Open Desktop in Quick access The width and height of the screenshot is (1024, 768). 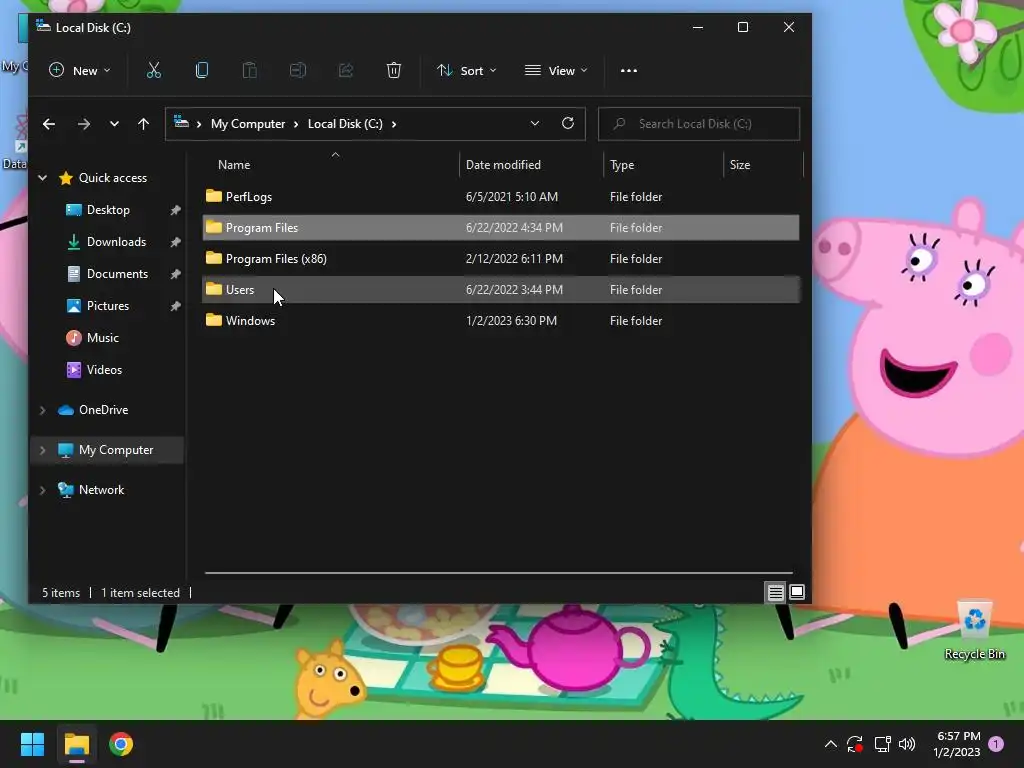pos(108,210)
